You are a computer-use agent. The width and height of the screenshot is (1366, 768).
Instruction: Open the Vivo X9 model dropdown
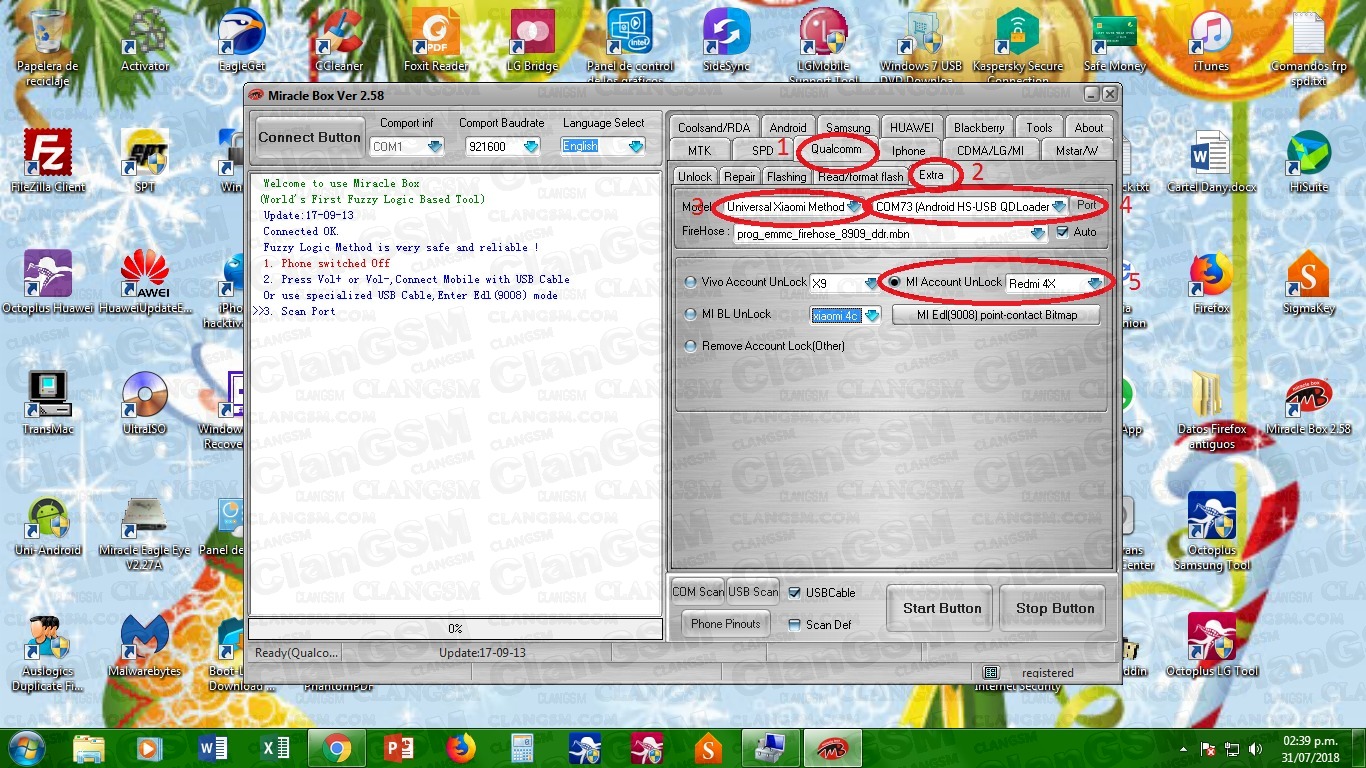click(871, 284)
